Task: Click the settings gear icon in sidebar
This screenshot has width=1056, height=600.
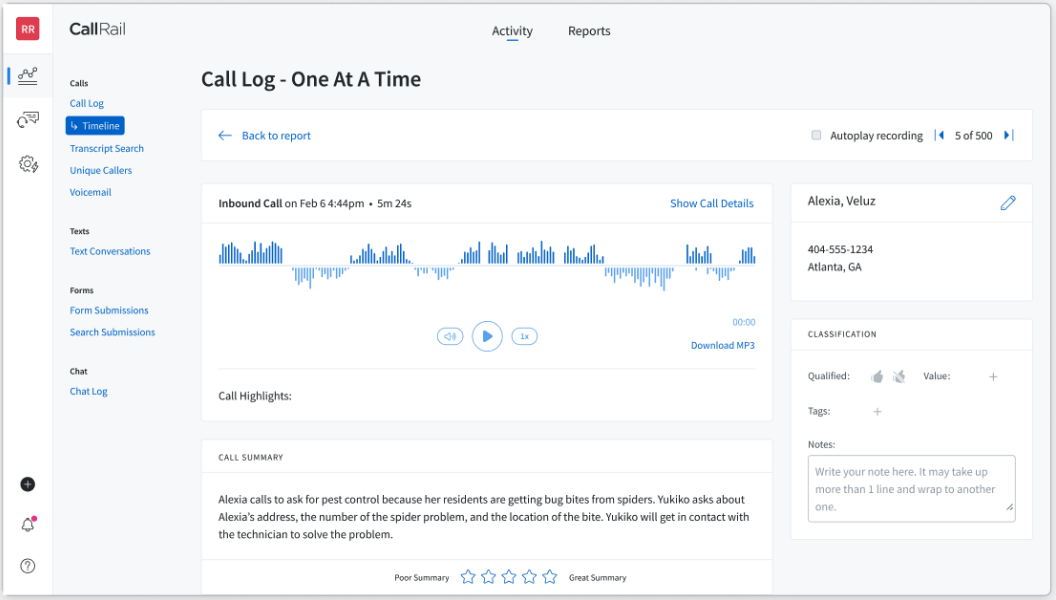Action: [x=28, y=164]
